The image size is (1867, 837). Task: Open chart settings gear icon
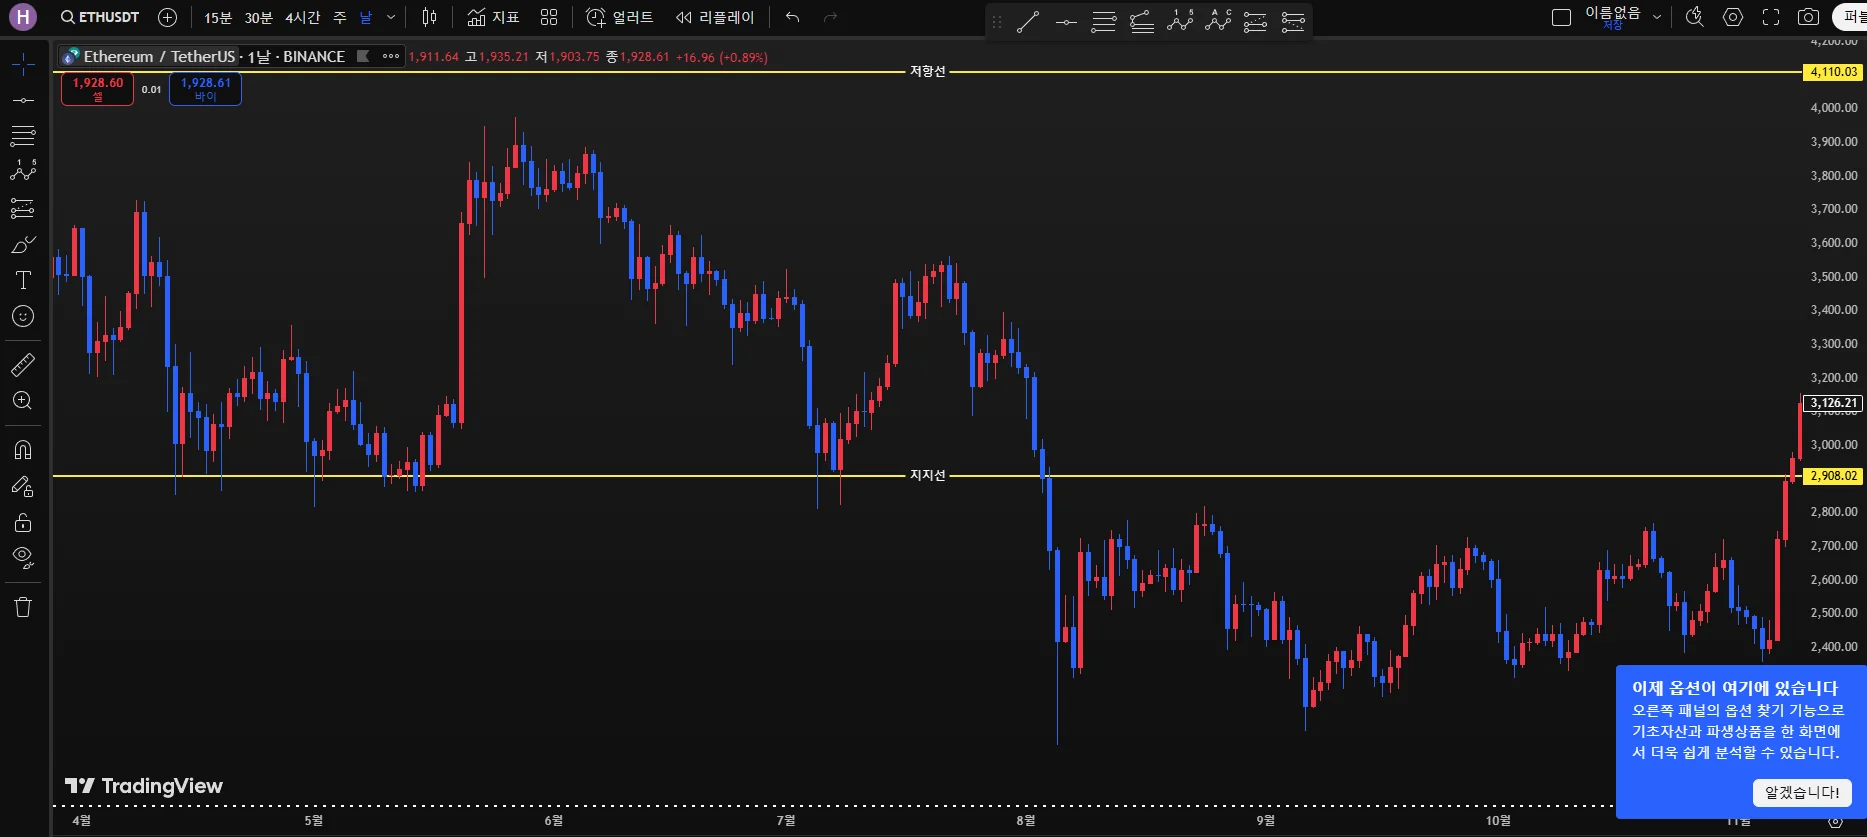tap(1733, 17)
